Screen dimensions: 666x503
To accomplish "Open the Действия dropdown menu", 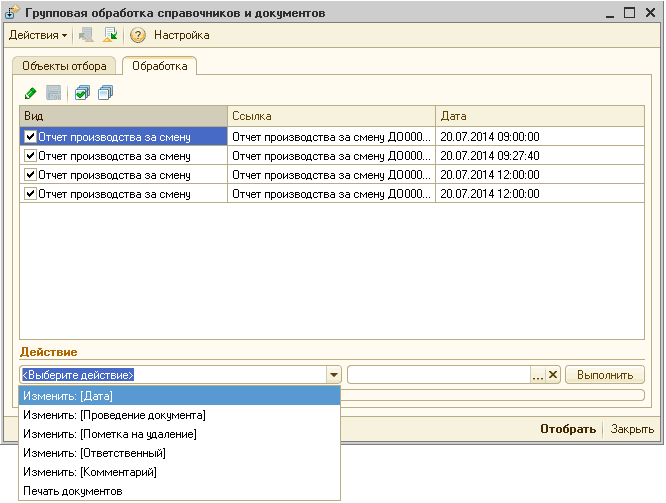I will tap(38, 35).
